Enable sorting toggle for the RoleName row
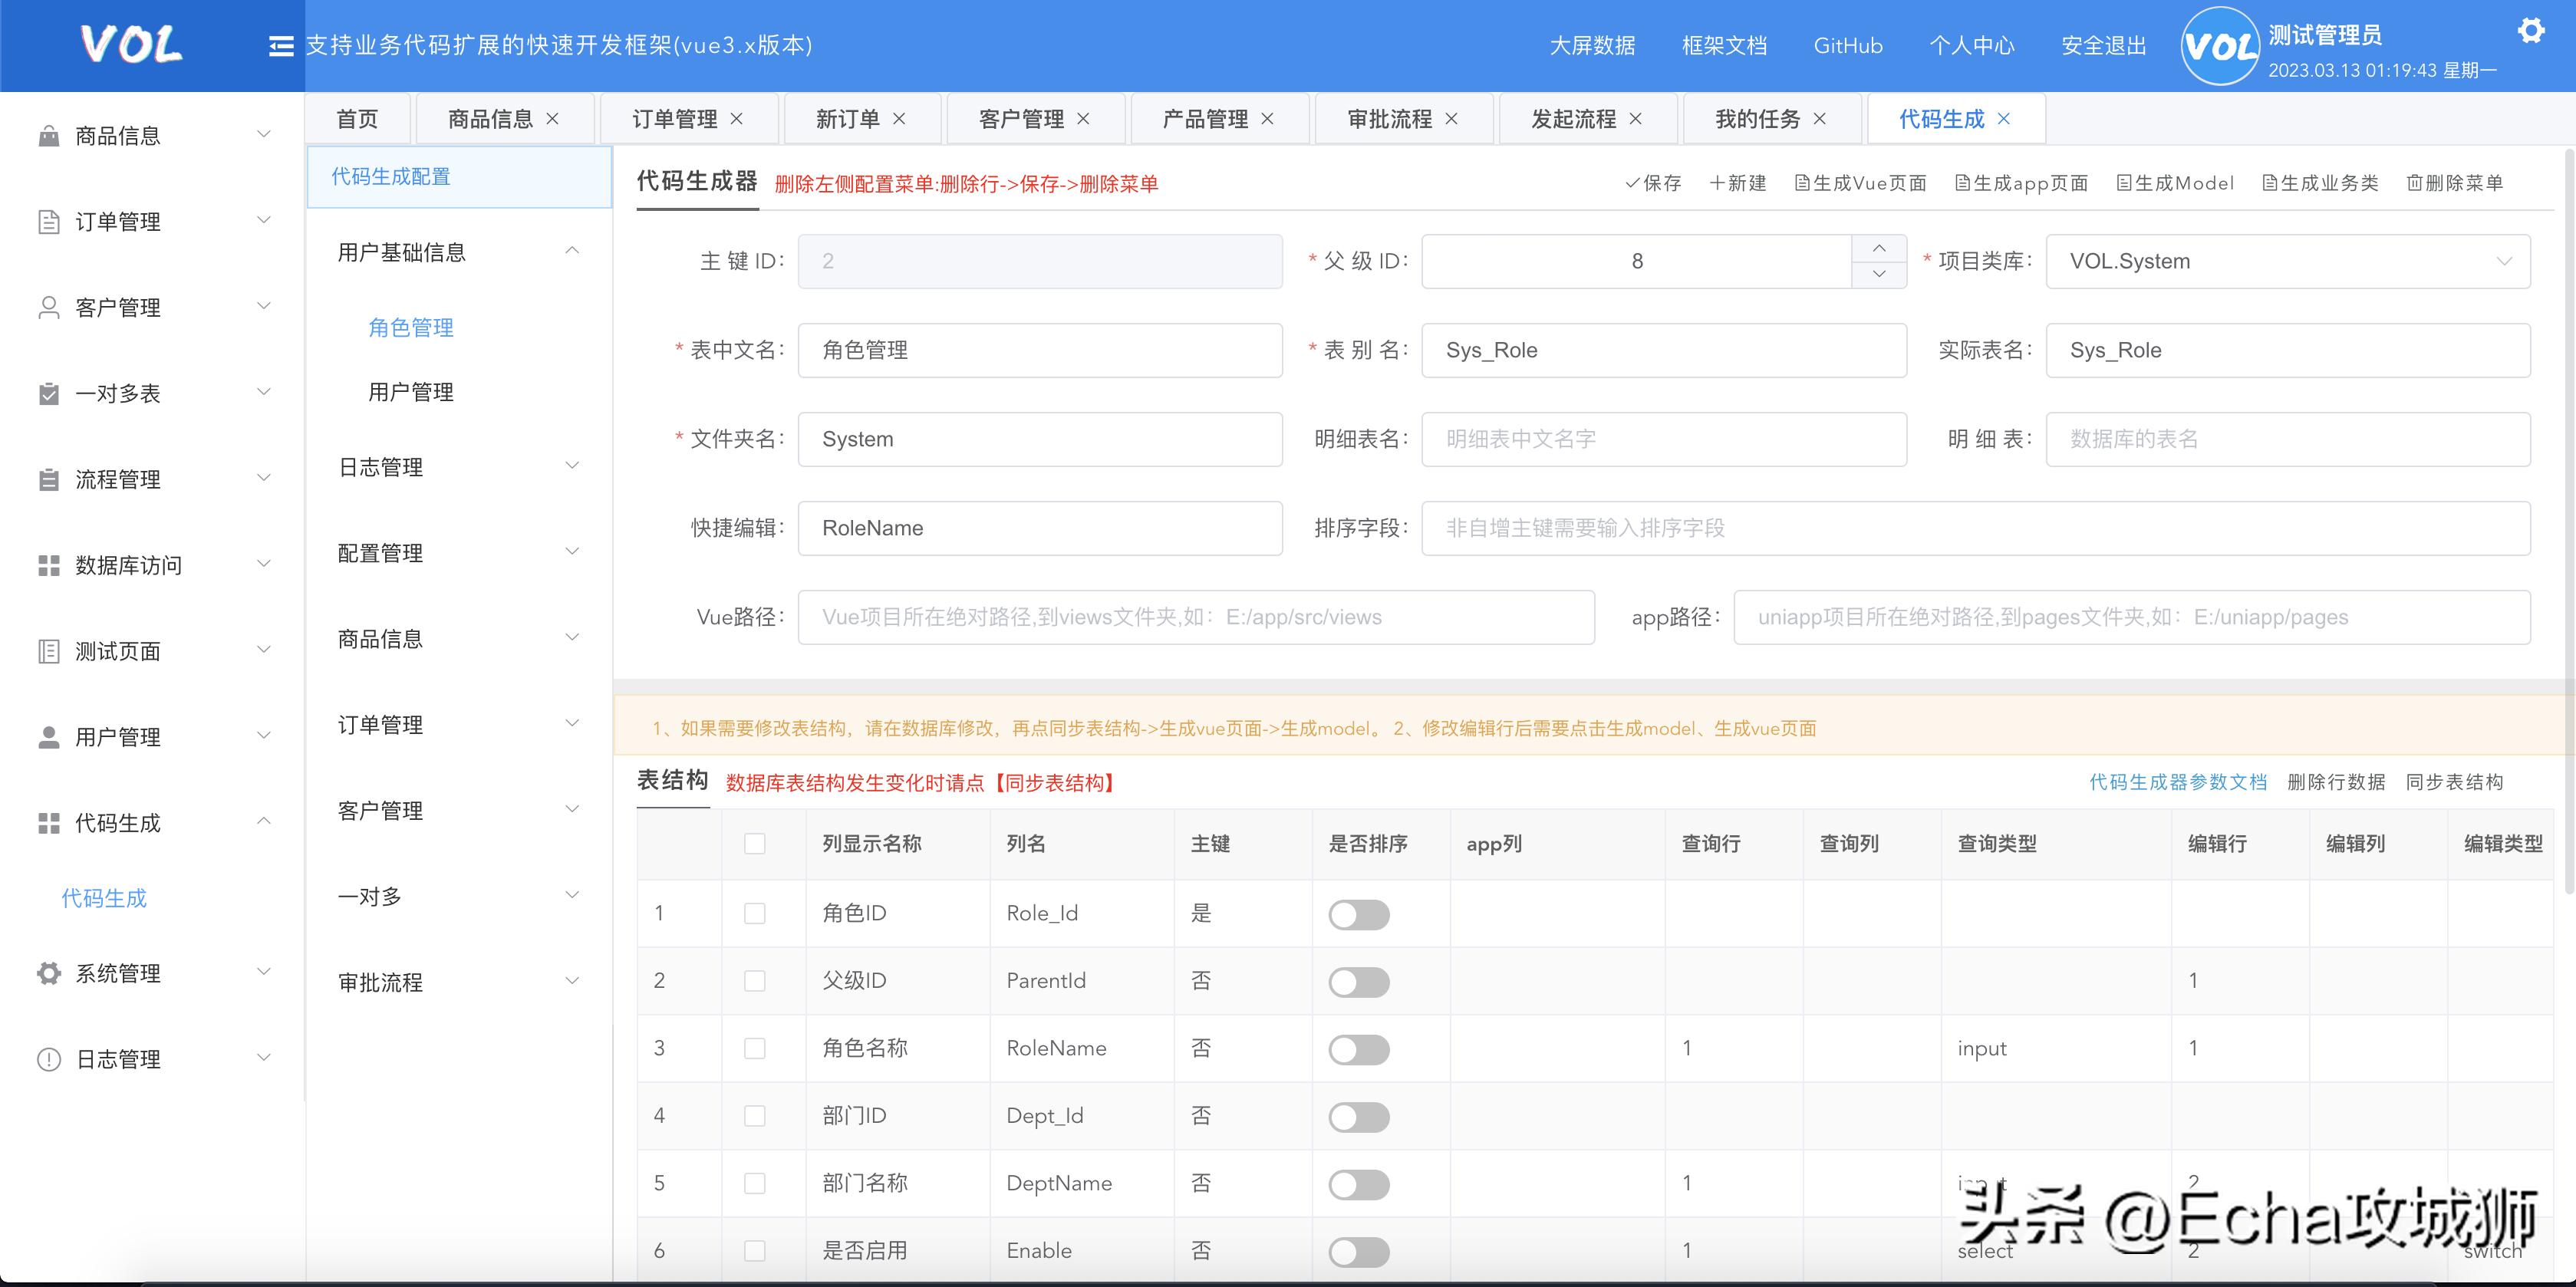Image resolution: width=2576 pixels, height=1287 pixels. pyautogui.click(x=1359, y=1048)
